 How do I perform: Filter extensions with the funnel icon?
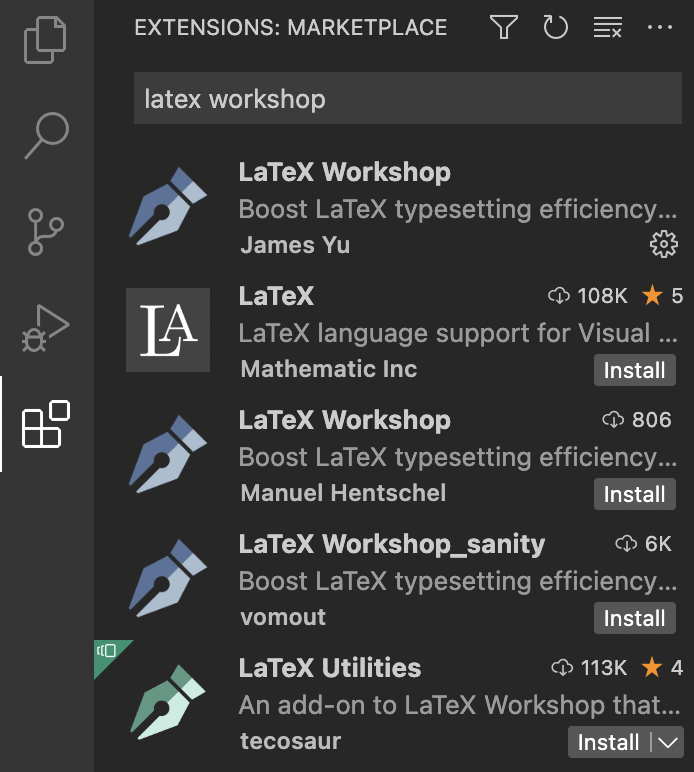pos(504,27)
